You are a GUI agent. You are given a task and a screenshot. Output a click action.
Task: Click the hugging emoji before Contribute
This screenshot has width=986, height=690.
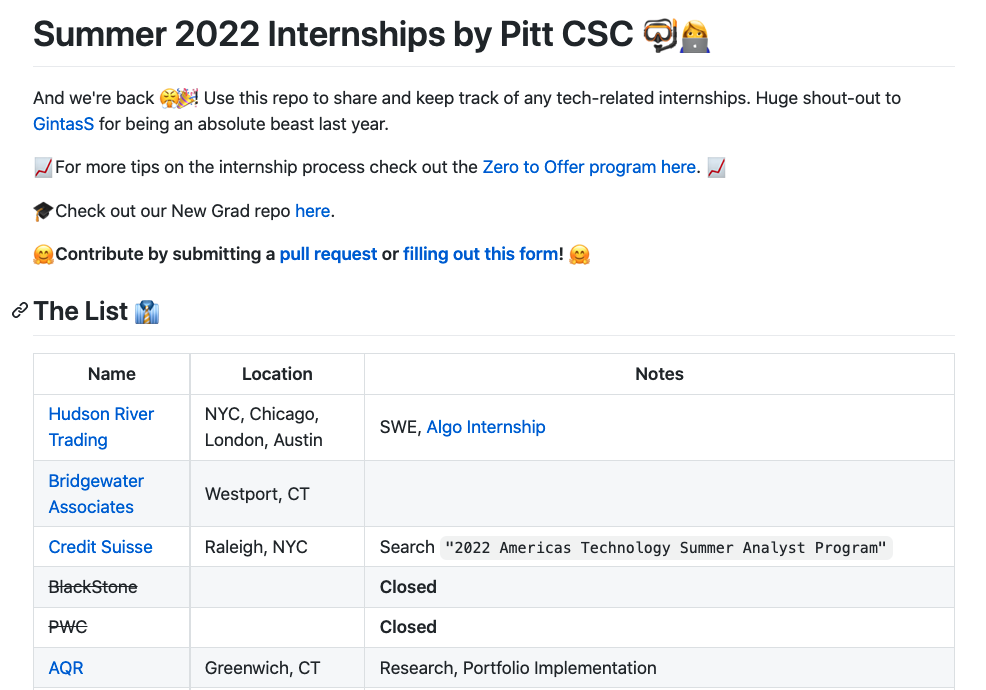click(x=43, y=255)
